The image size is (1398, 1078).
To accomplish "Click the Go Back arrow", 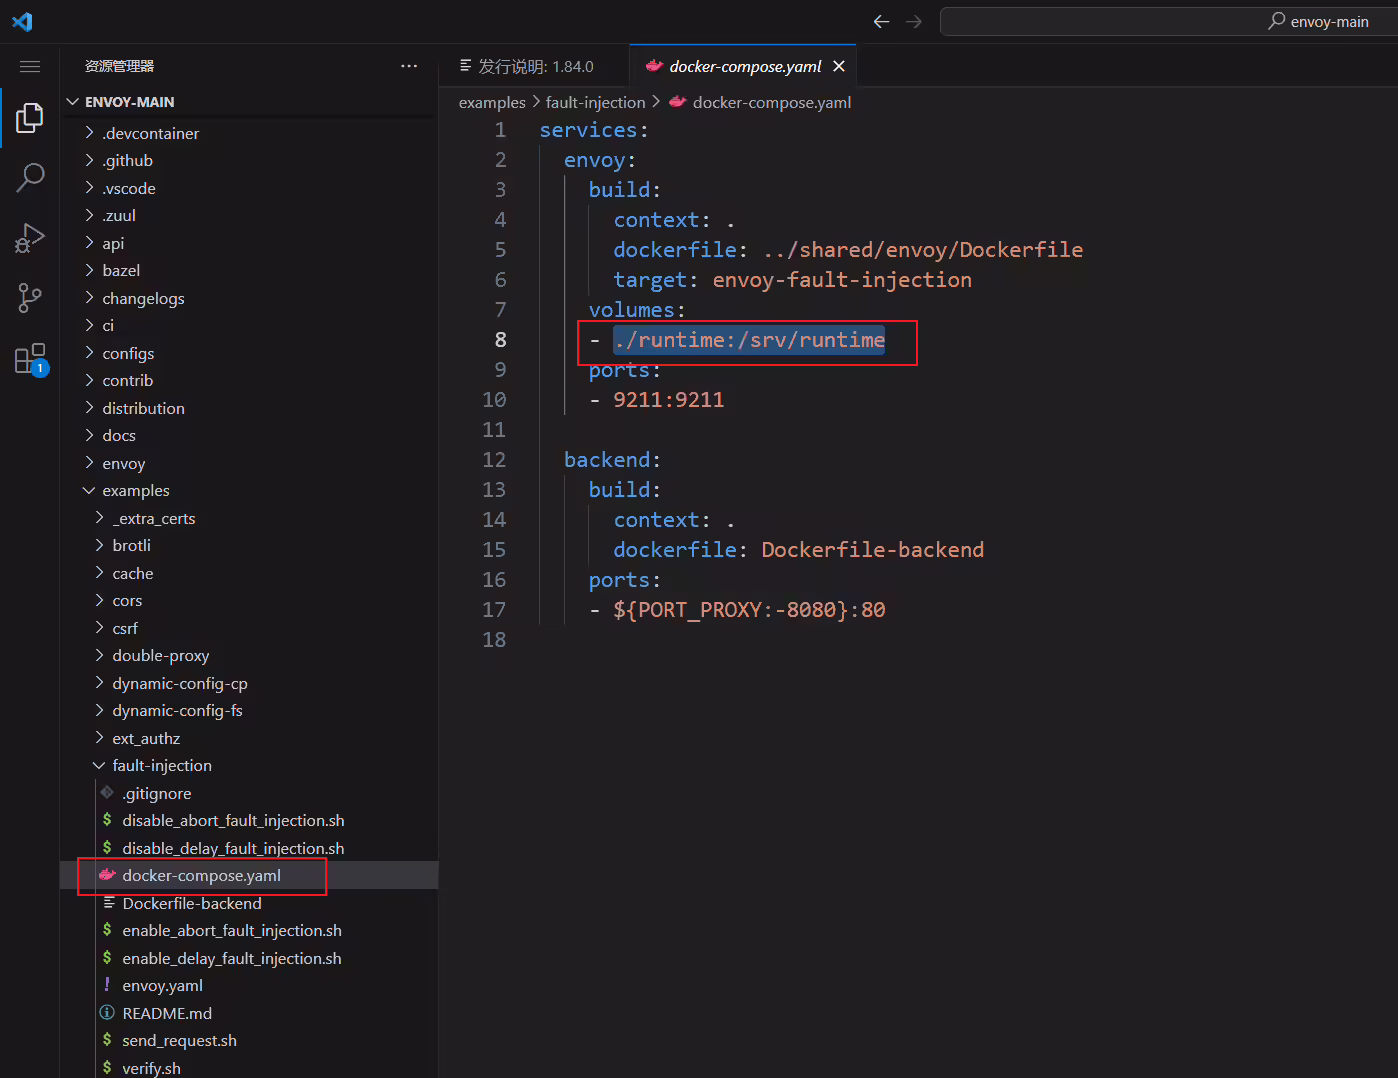I will (x=881, y=22).
